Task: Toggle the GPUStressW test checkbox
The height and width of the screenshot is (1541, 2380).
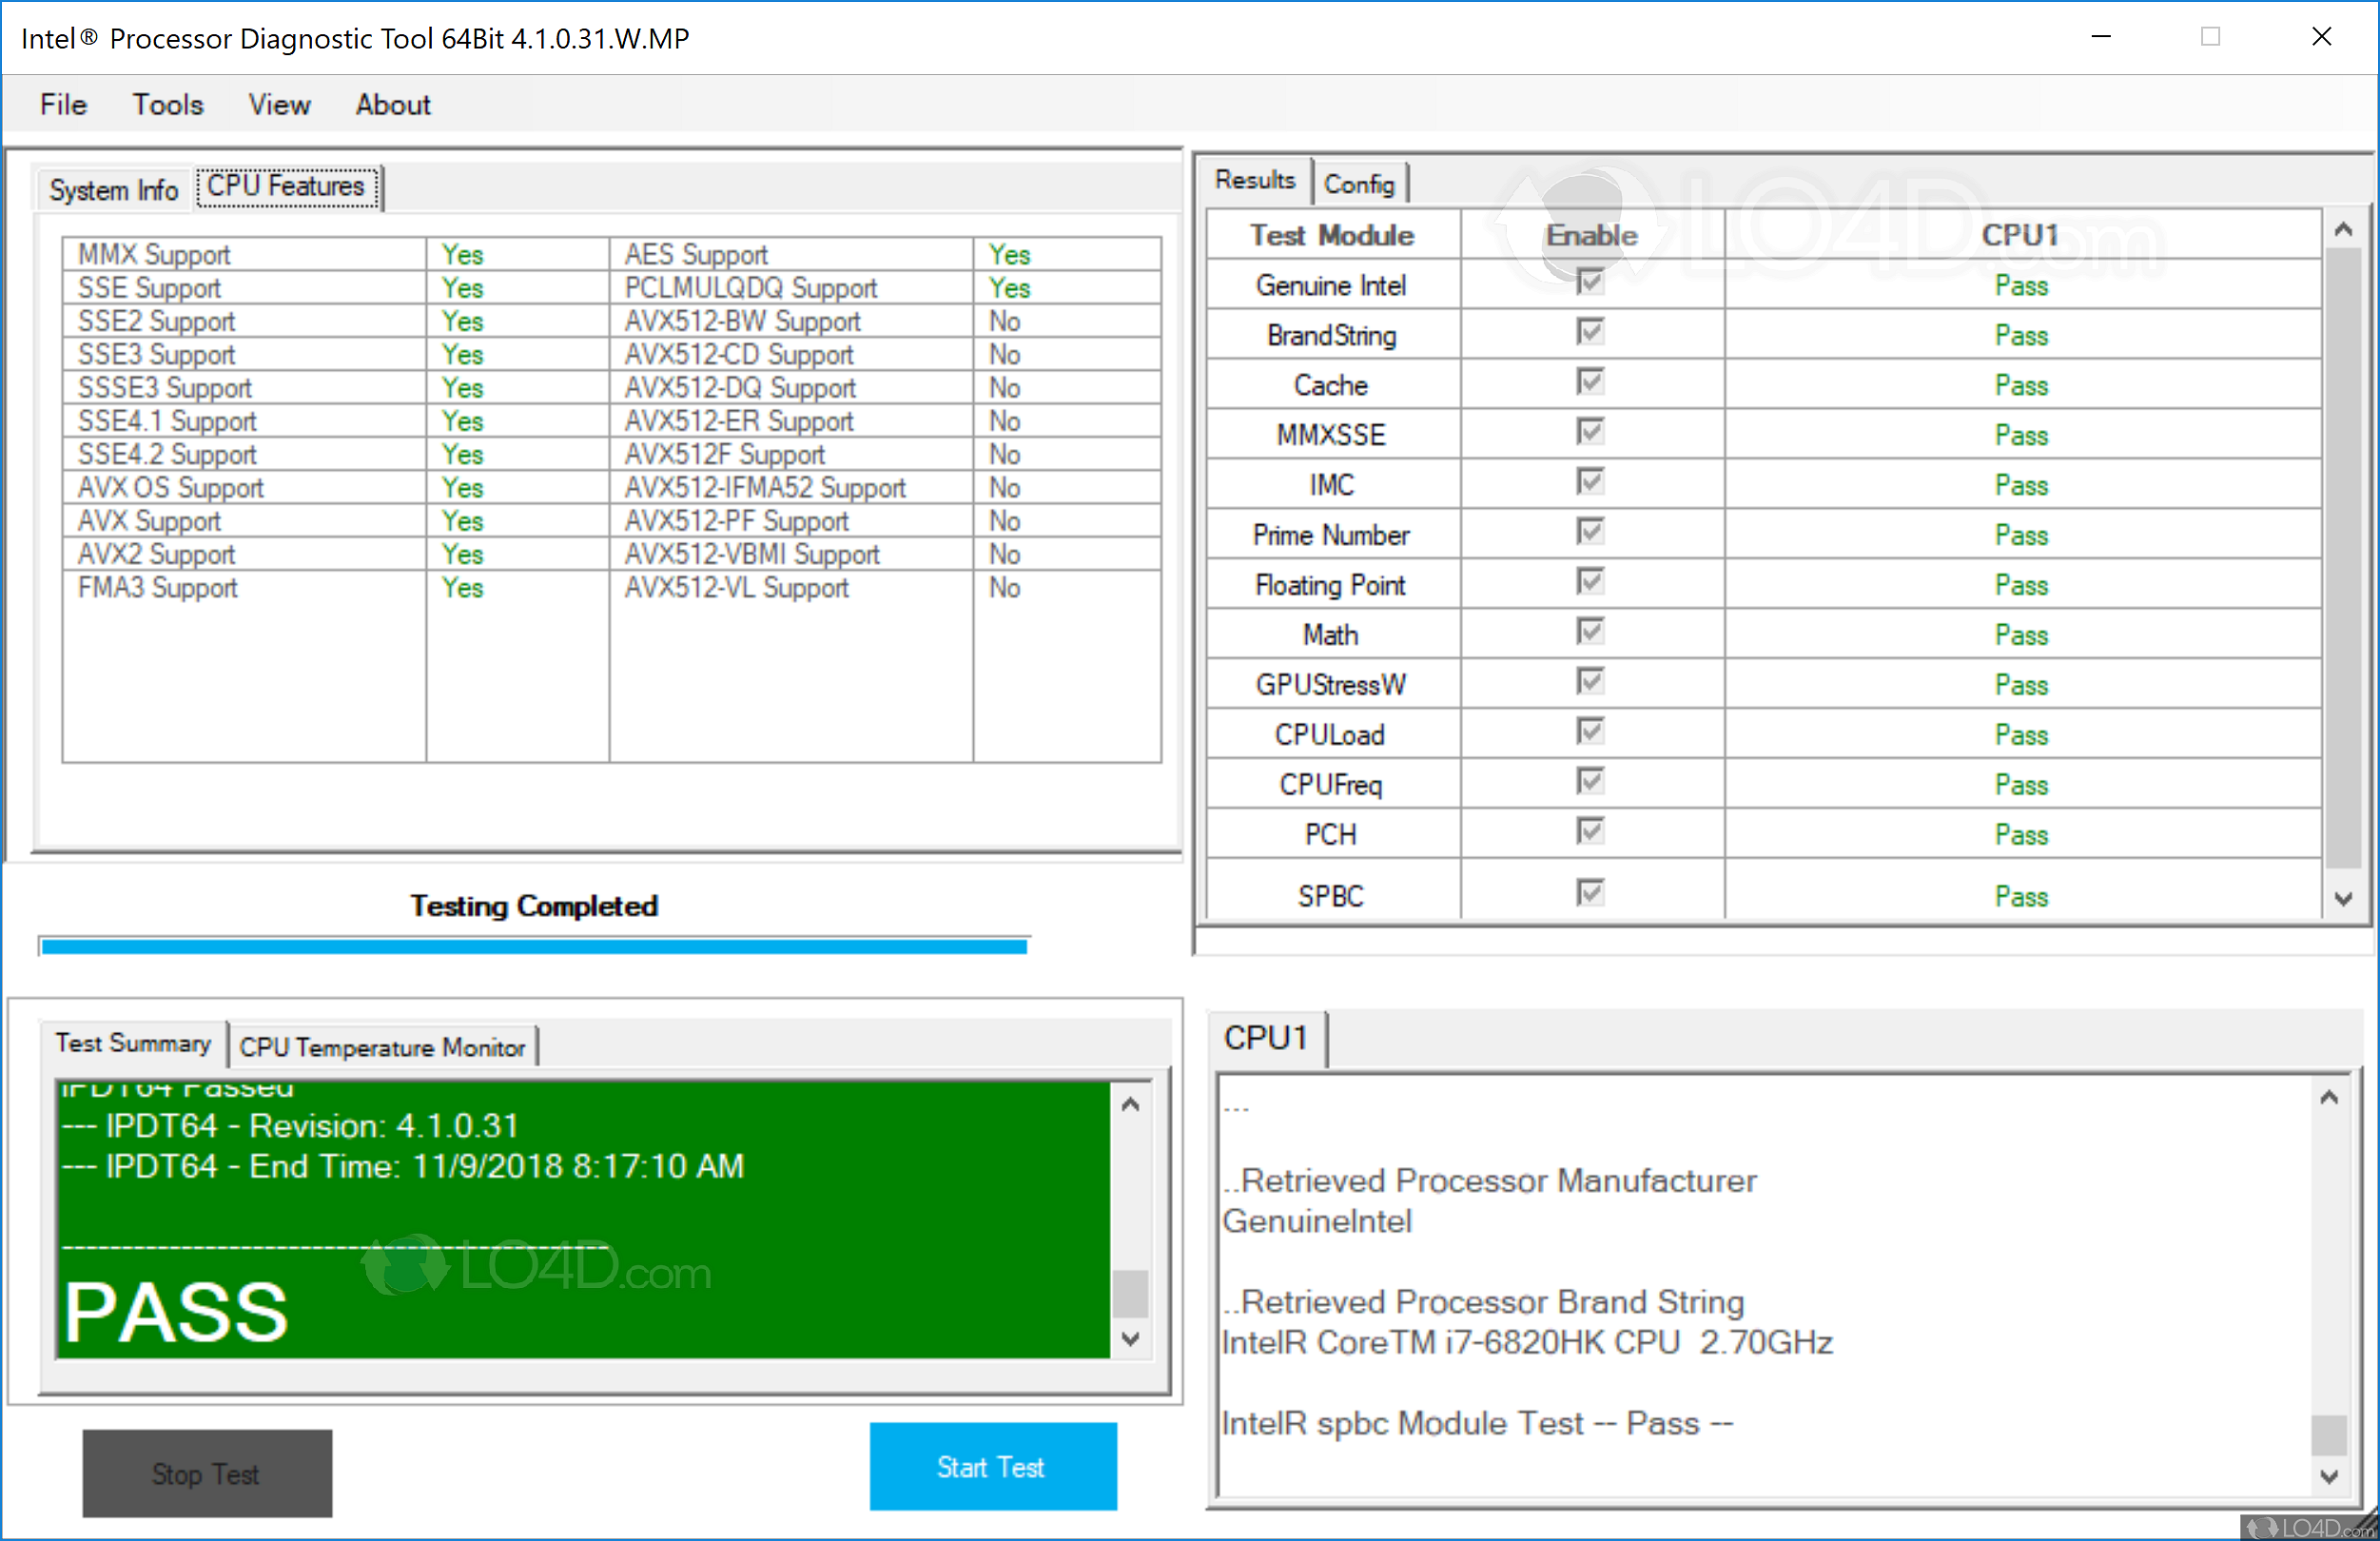Action: click(1590, 681)
